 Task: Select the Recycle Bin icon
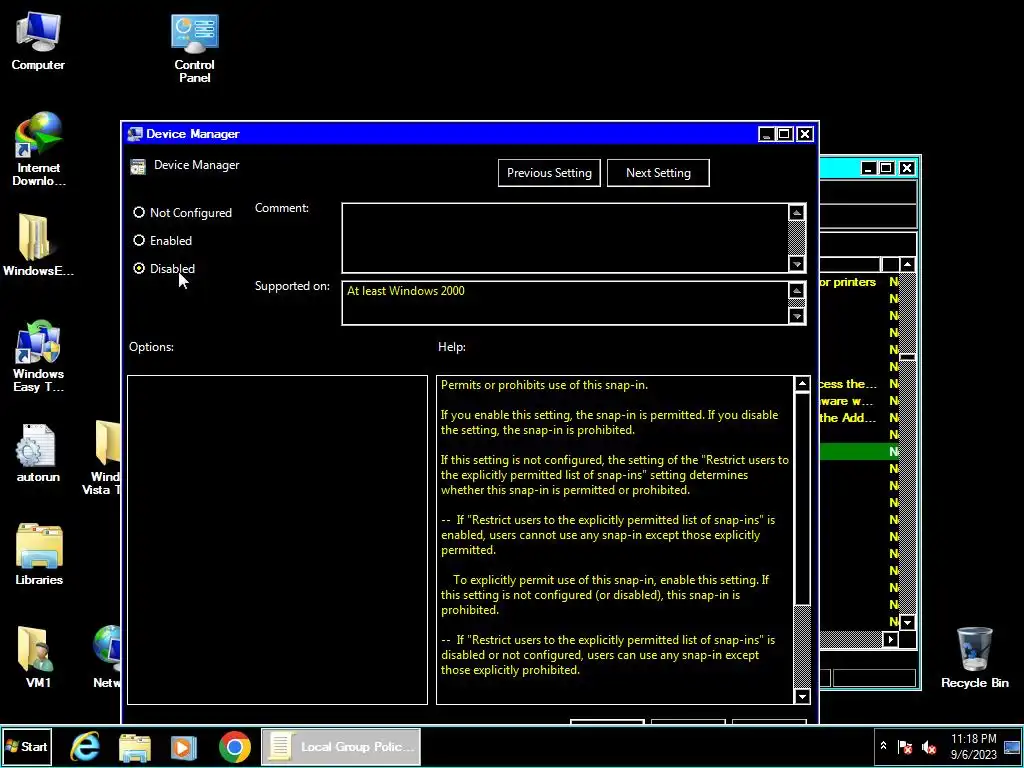point(974,657)
